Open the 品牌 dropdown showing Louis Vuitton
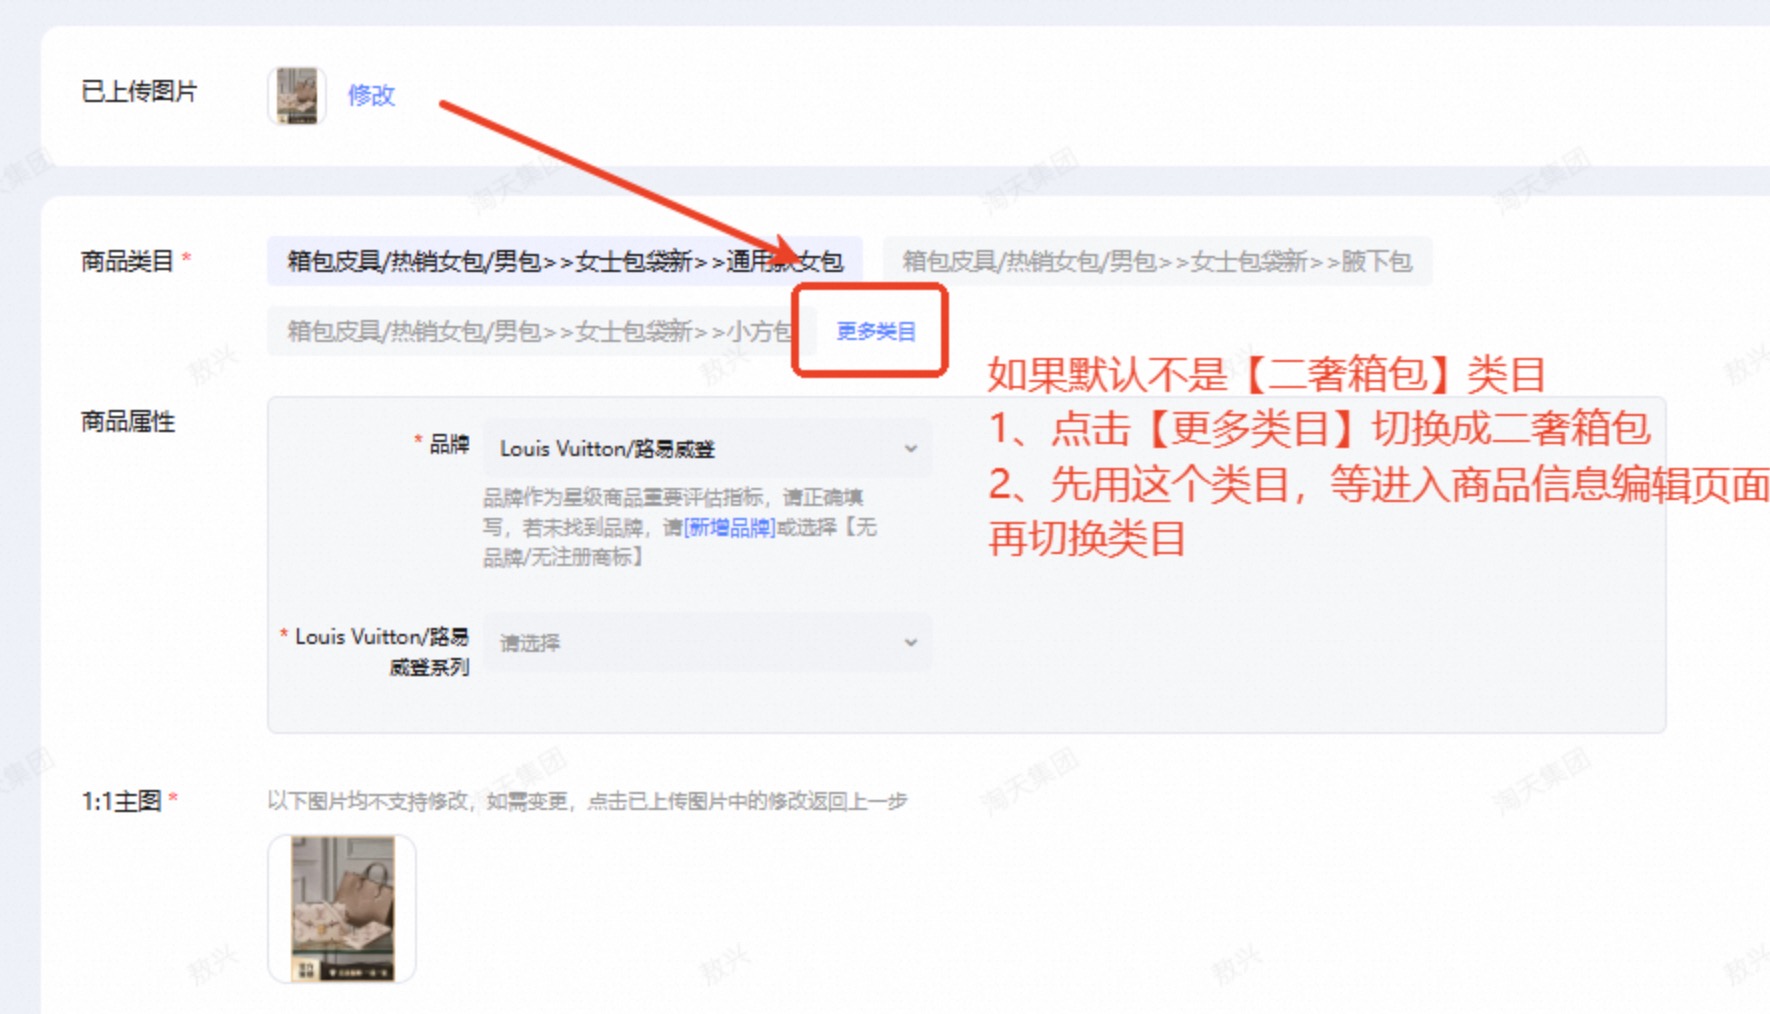 point(708,449)
